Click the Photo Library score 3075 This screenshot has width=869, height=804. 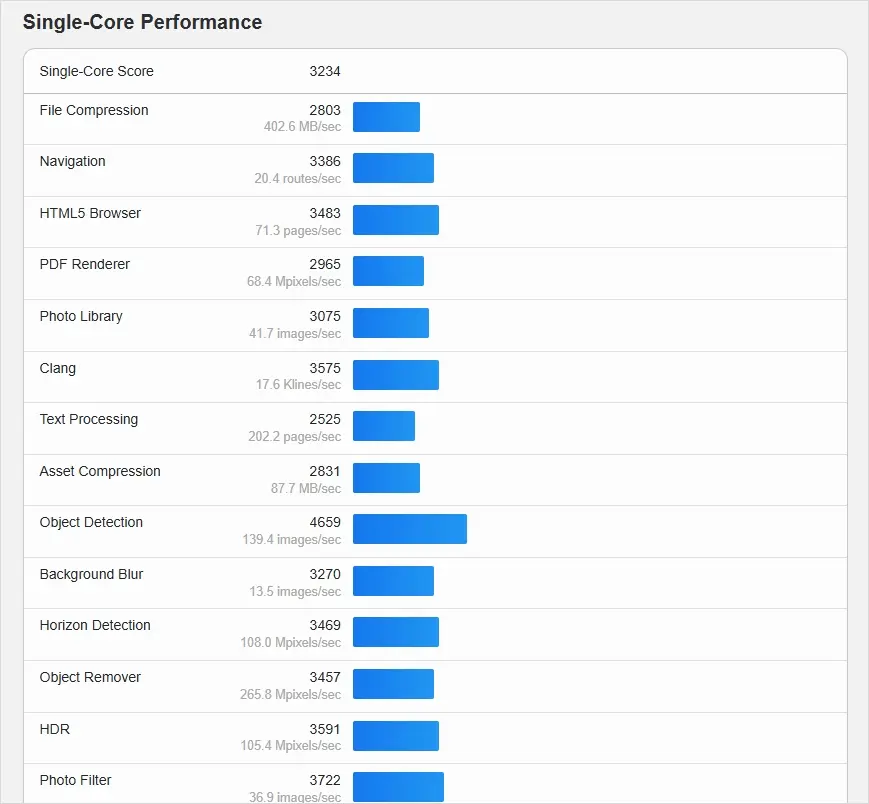[x=324, y=316]
